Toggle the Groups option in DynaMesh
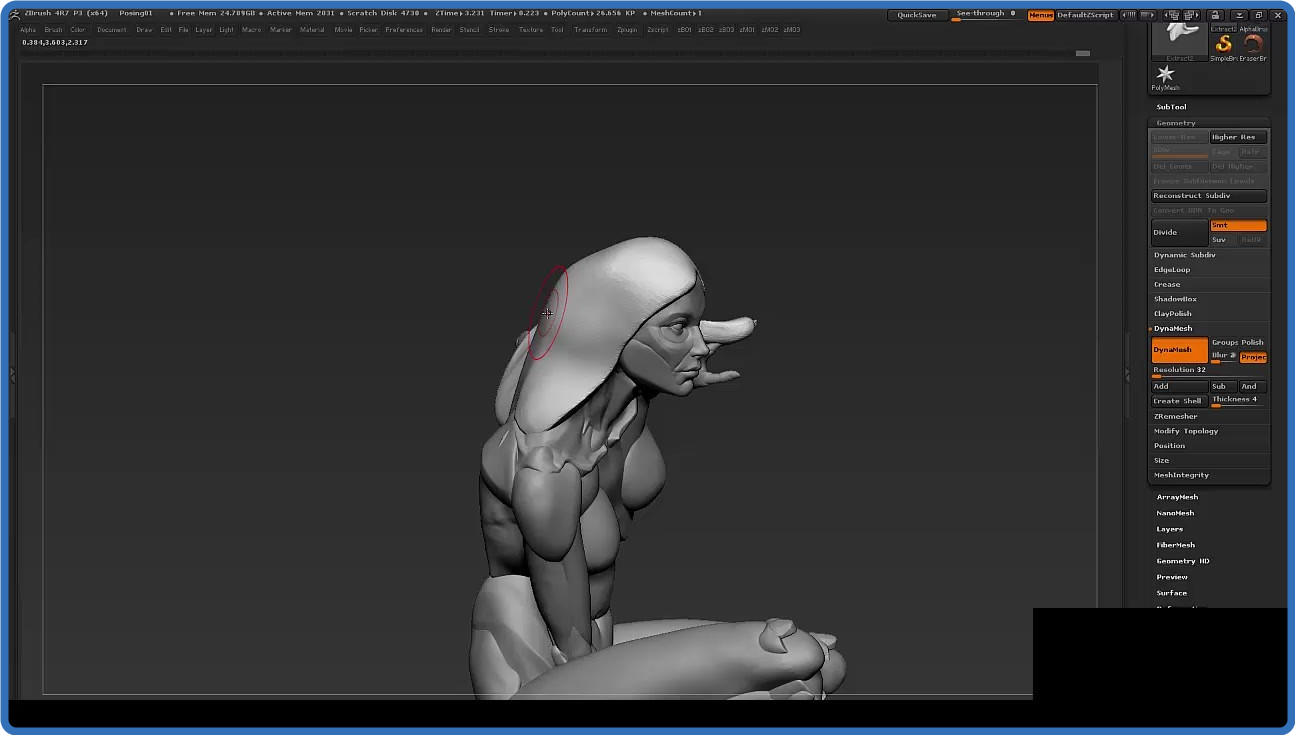1295x735 pixels. click(x=1225, y=343)
